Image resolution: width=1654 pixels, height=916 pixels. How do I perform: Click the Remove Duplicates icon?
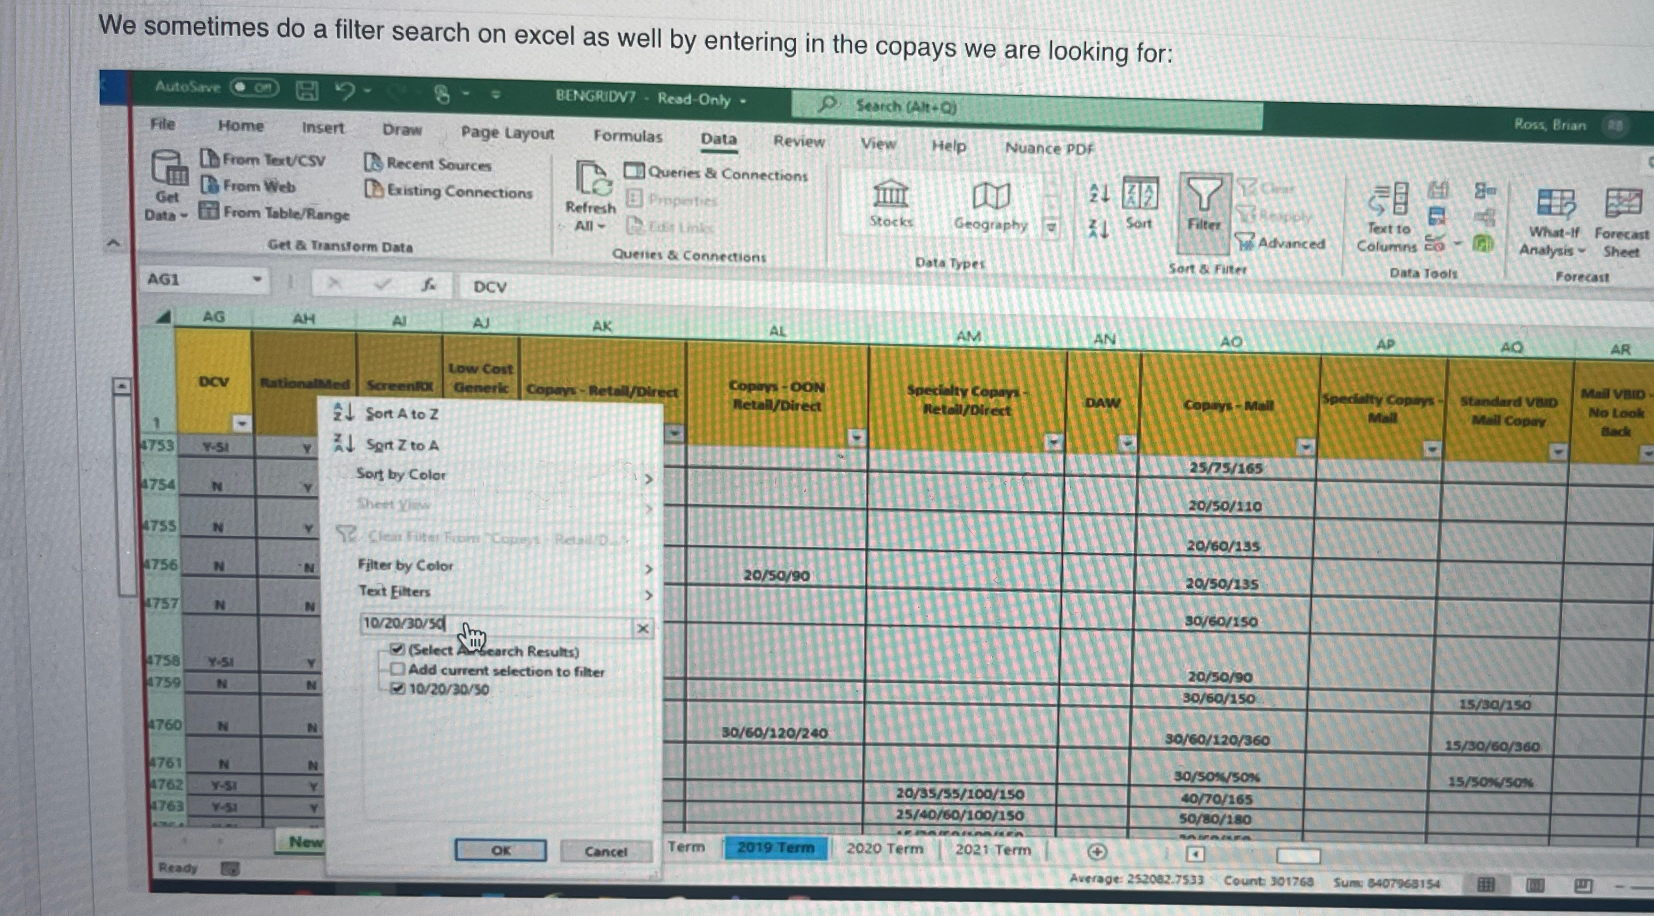pos(1437,217)
